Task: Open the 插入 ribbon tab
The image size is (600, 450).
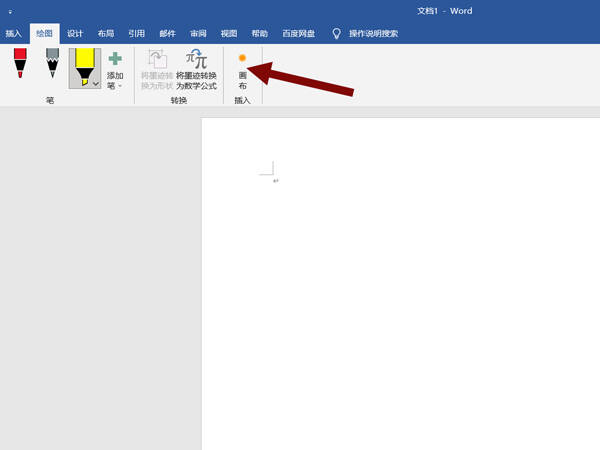Action: [13, 34]
